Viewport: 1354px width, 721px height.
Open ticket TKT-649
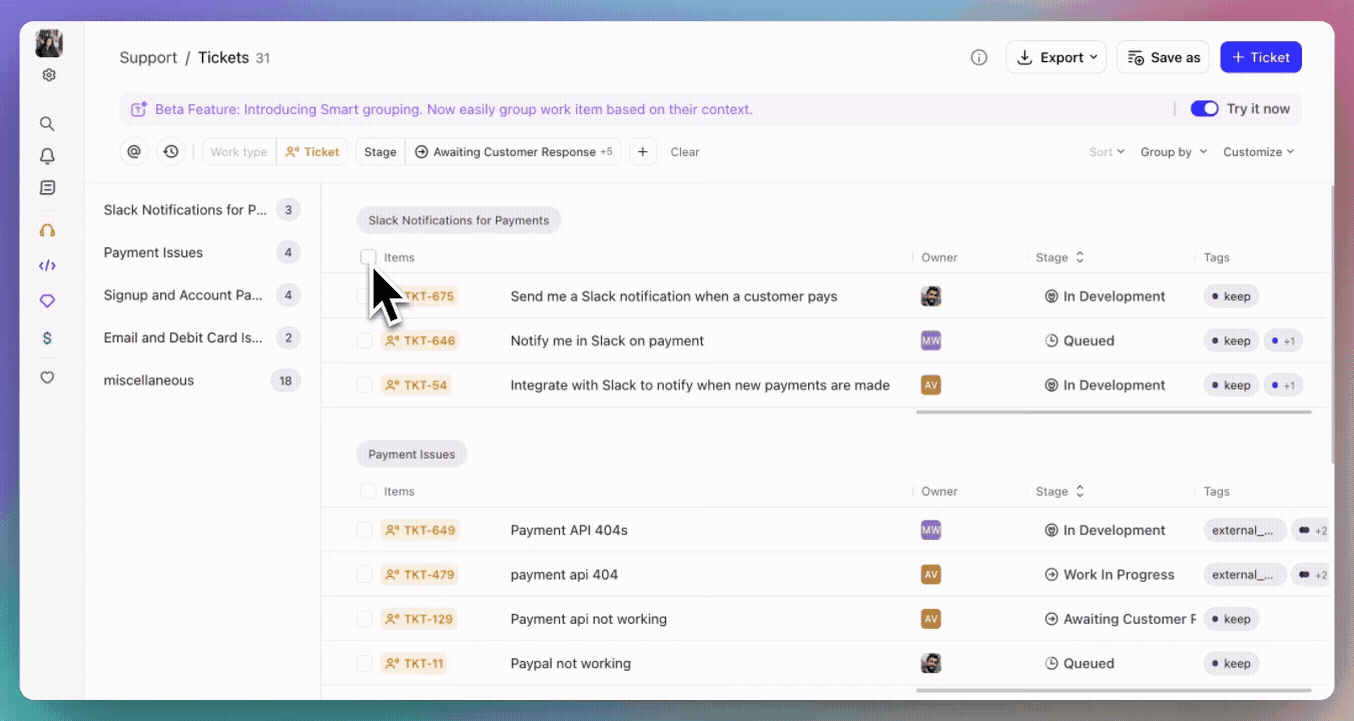420,530
